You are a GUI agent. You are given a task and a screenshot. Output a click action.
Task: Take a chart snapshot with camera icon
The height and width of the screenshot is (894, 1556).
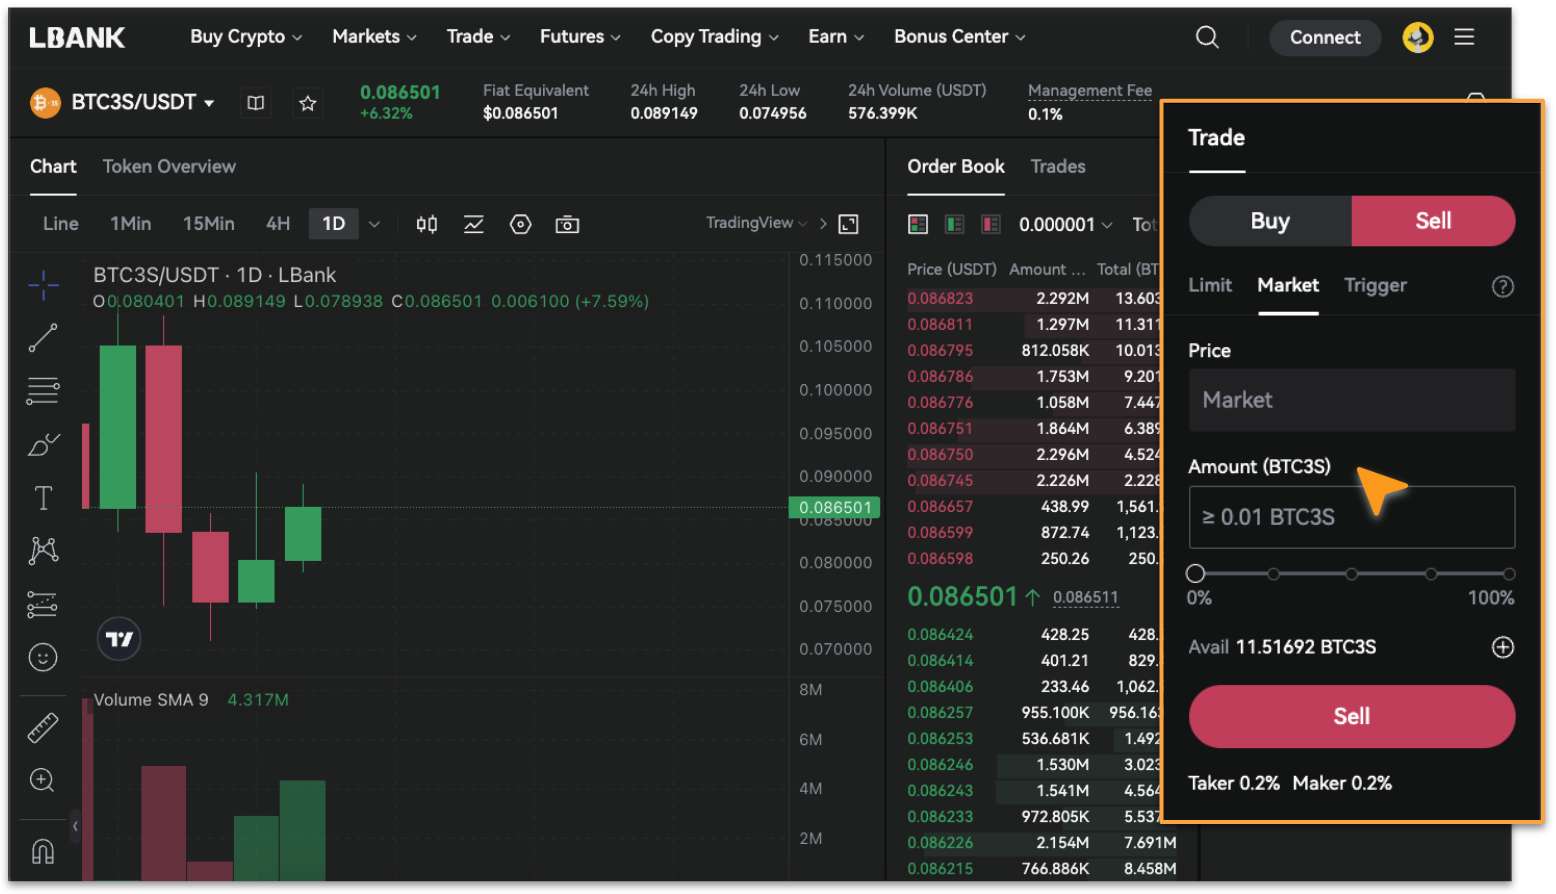(x=567, y=224)
